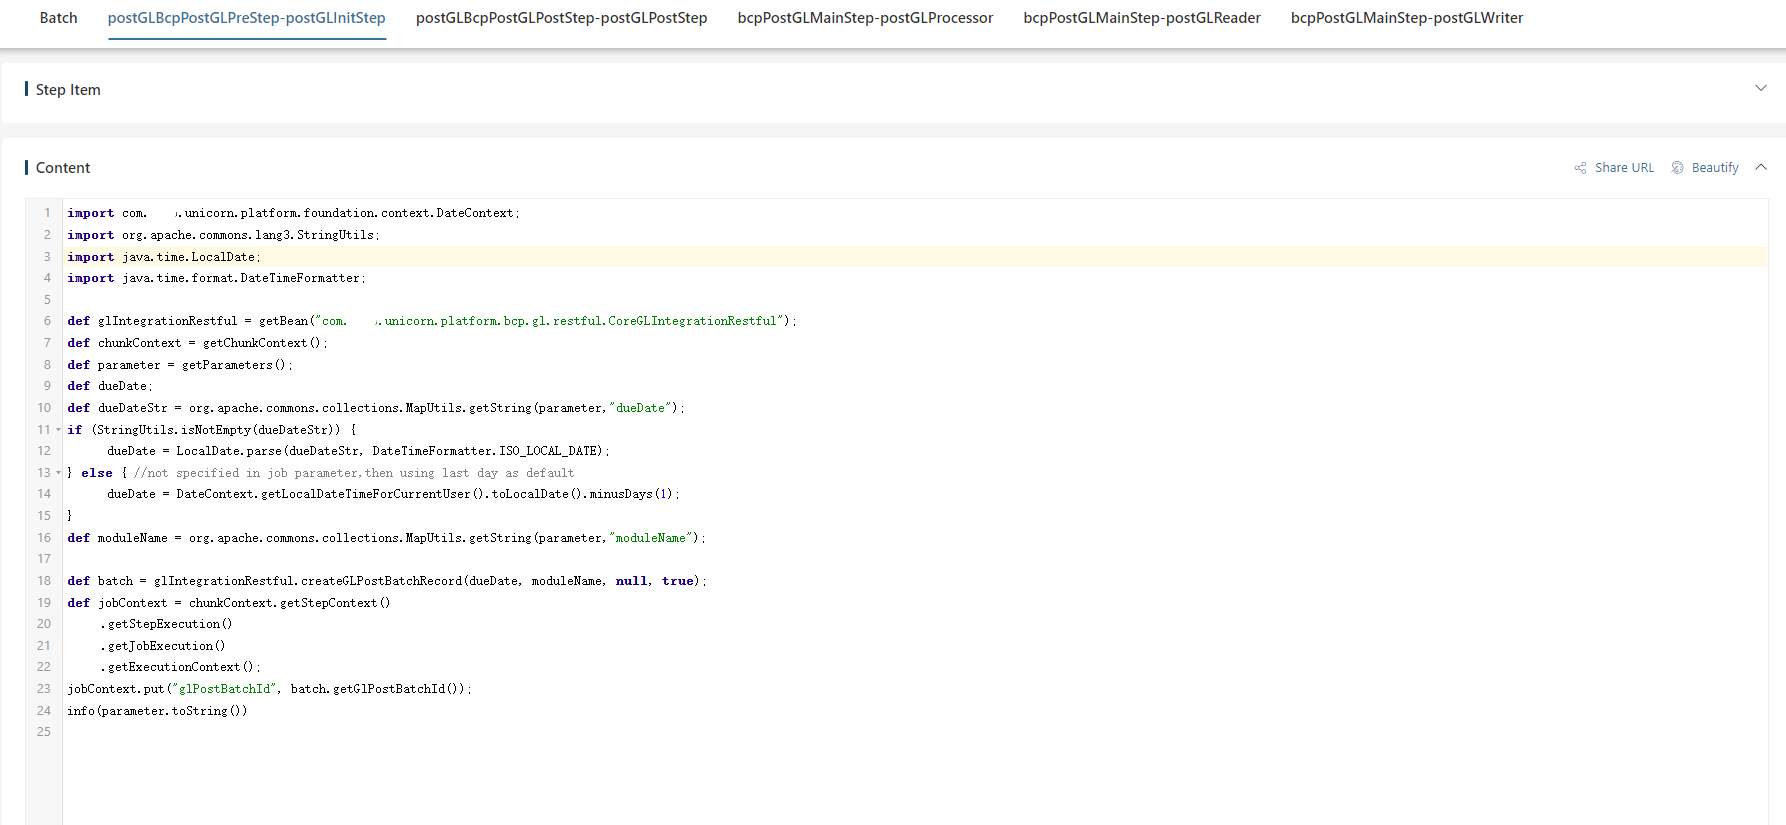Switch to the Batch tab
Viewport: 1786px width, 825px height.
pos(58,18)
